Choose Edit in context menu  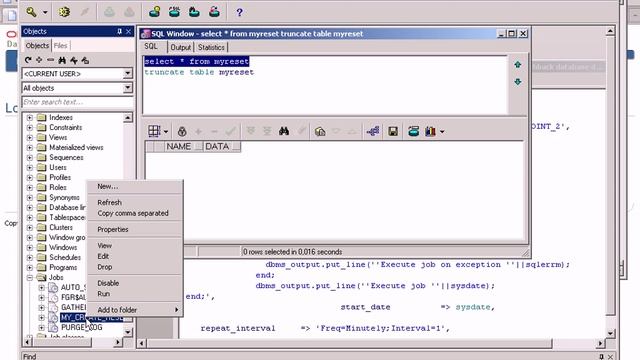tap(135, 256)
